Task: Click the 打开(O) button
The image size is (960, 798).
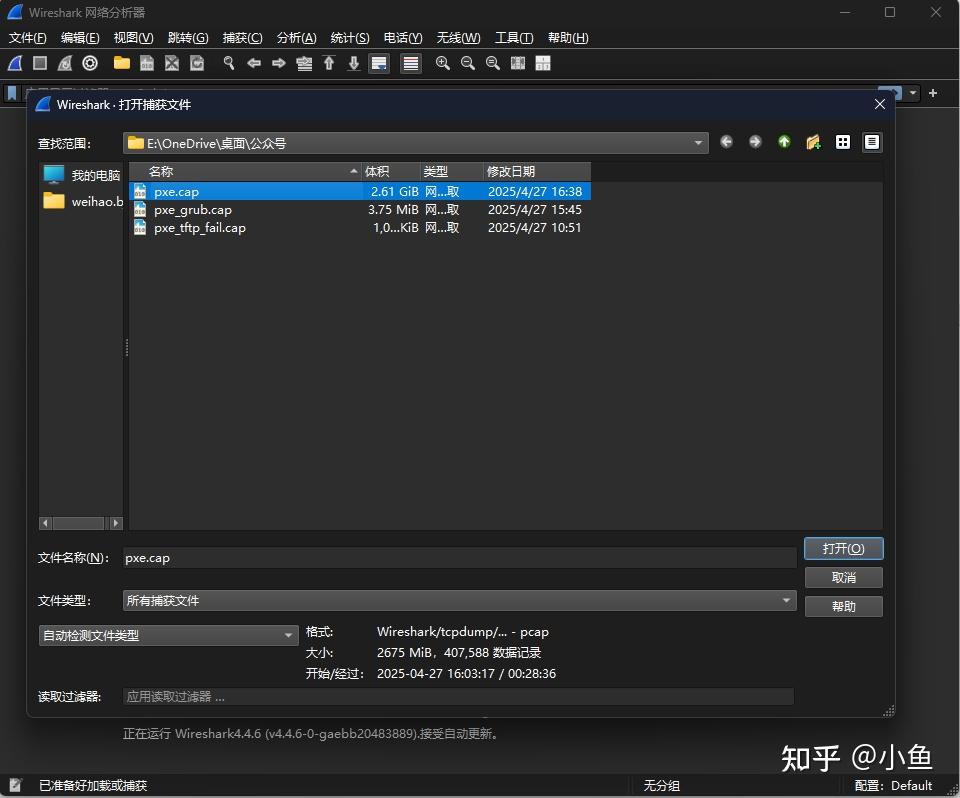Action: (x=844, y=549)
